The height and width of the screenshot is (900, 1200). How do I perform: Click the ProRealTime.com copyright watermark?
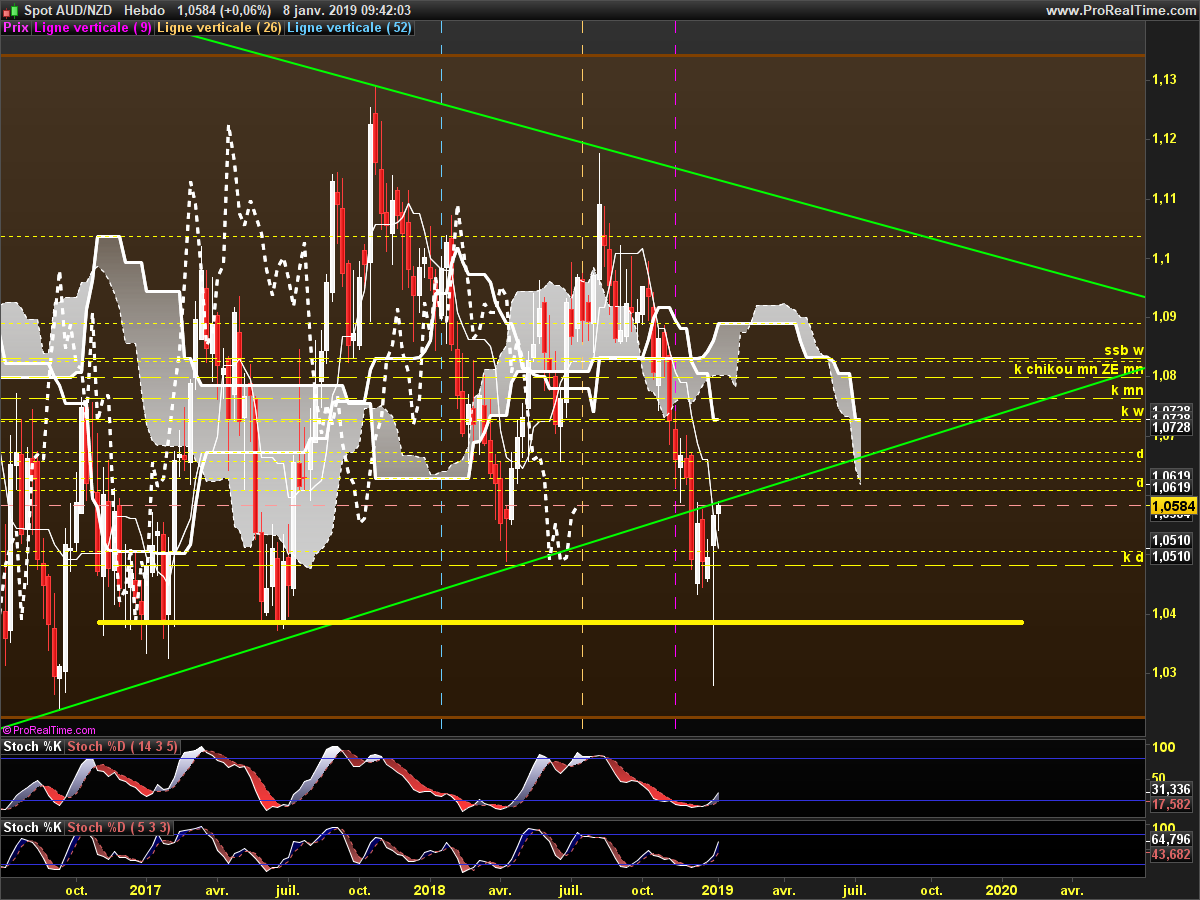coord(49,731)
